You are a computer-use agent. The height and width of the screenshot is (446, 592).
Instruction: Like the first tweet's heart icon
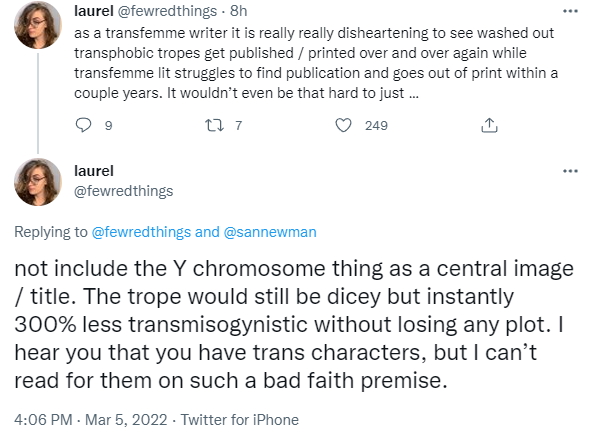tap(344, 125)
